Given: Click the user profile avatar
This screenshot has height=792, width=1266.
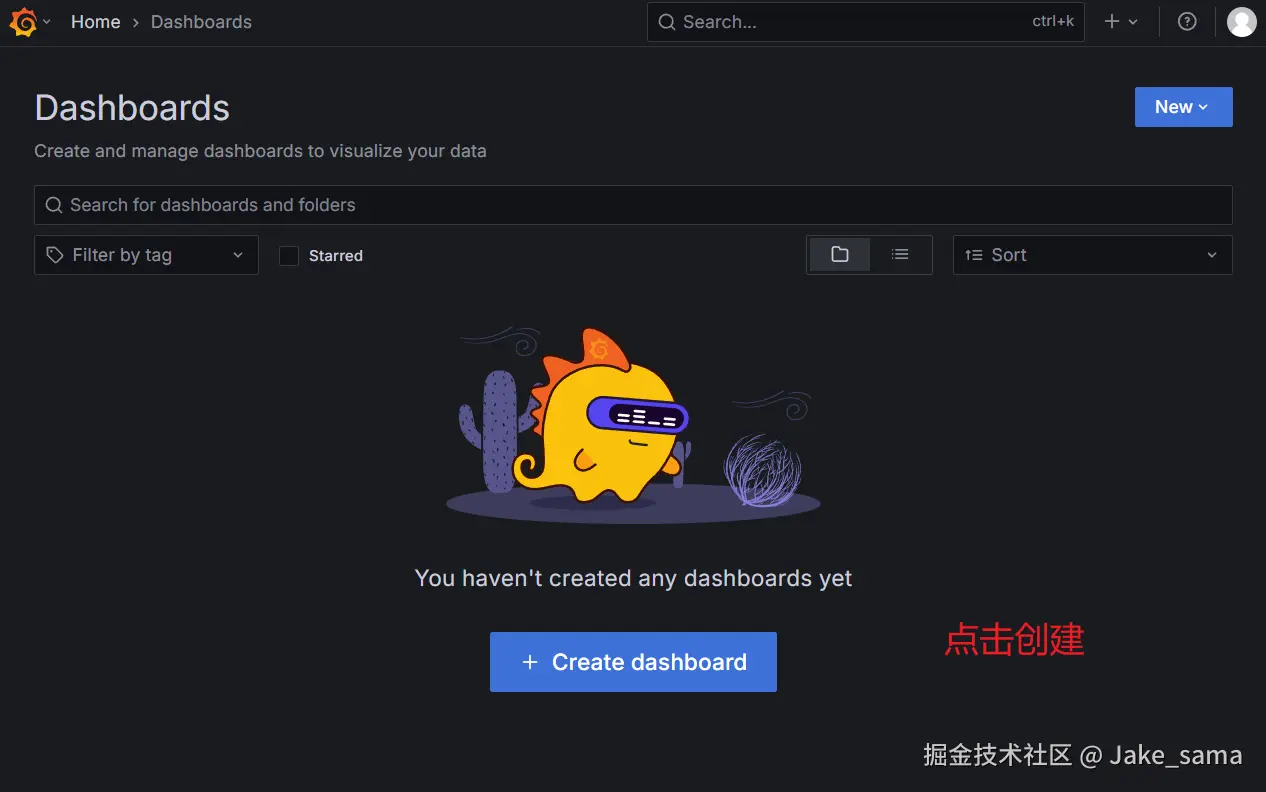Looking at the screenshot, I should tap(1241, 21).
